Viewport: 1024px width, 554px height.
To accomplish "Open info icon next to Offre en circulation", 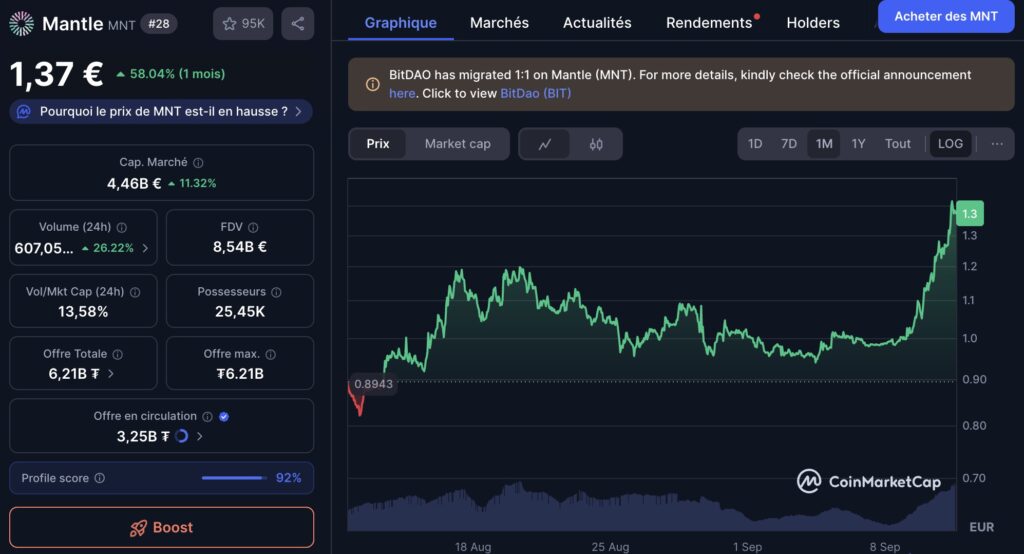I will (207, 416).
